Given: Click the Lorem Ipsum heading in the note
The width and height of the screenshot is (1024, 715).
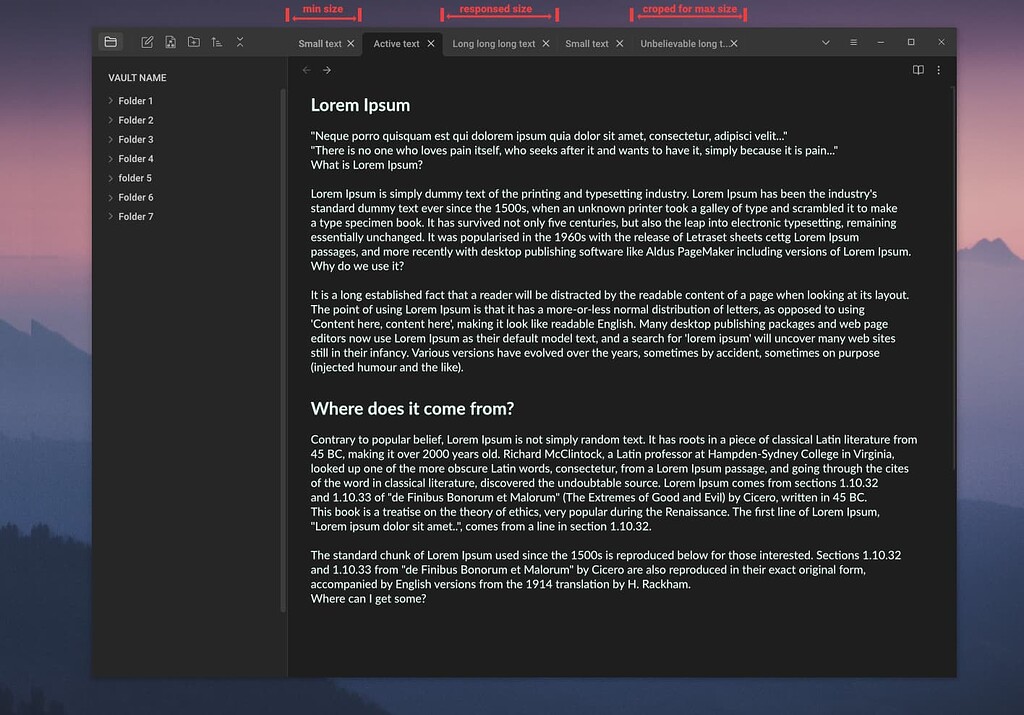Looking at the screenshot, I should [x=361, y=105].
